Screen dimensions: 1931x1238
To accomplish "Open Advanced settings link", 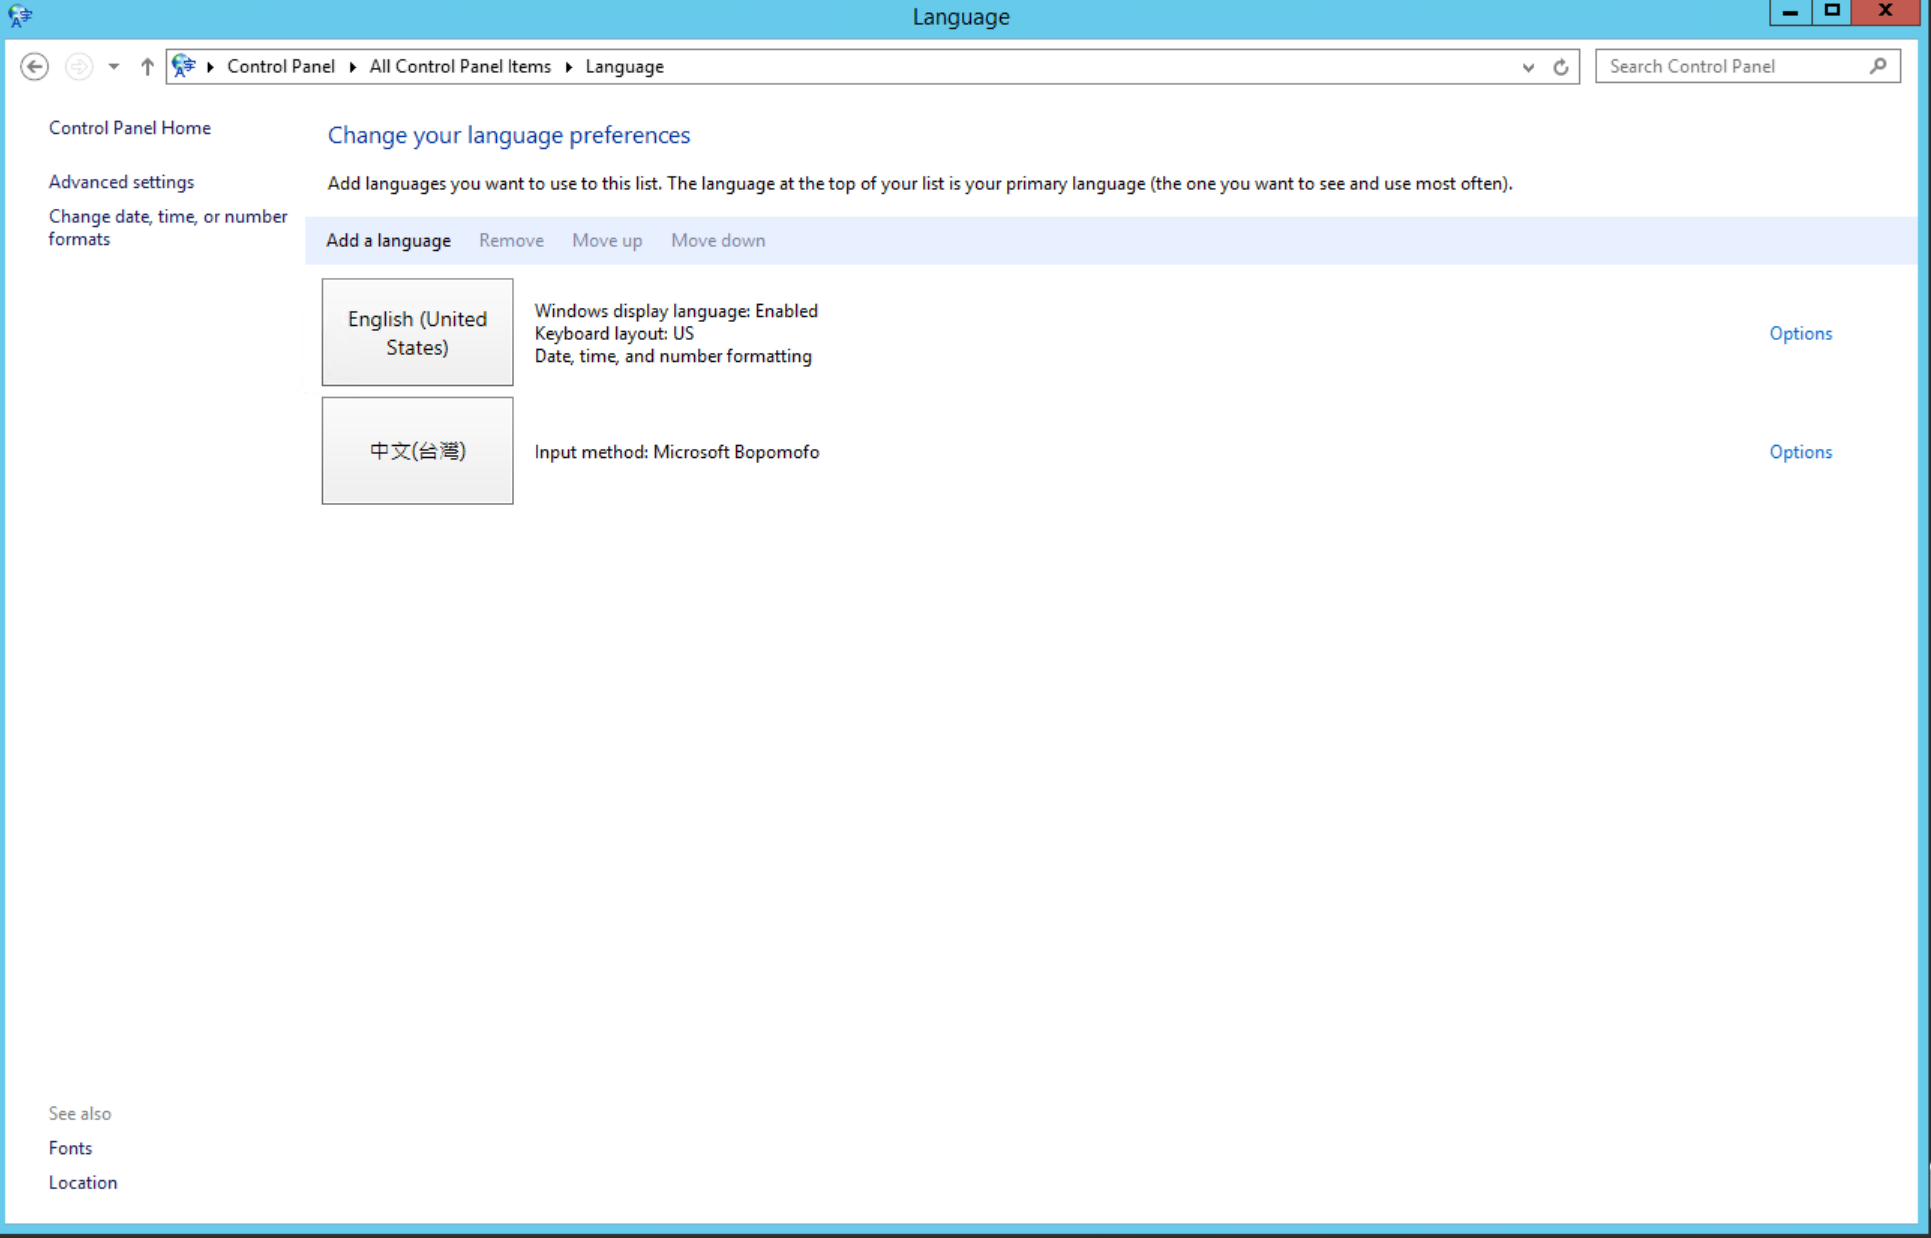I will pos(121,182).
